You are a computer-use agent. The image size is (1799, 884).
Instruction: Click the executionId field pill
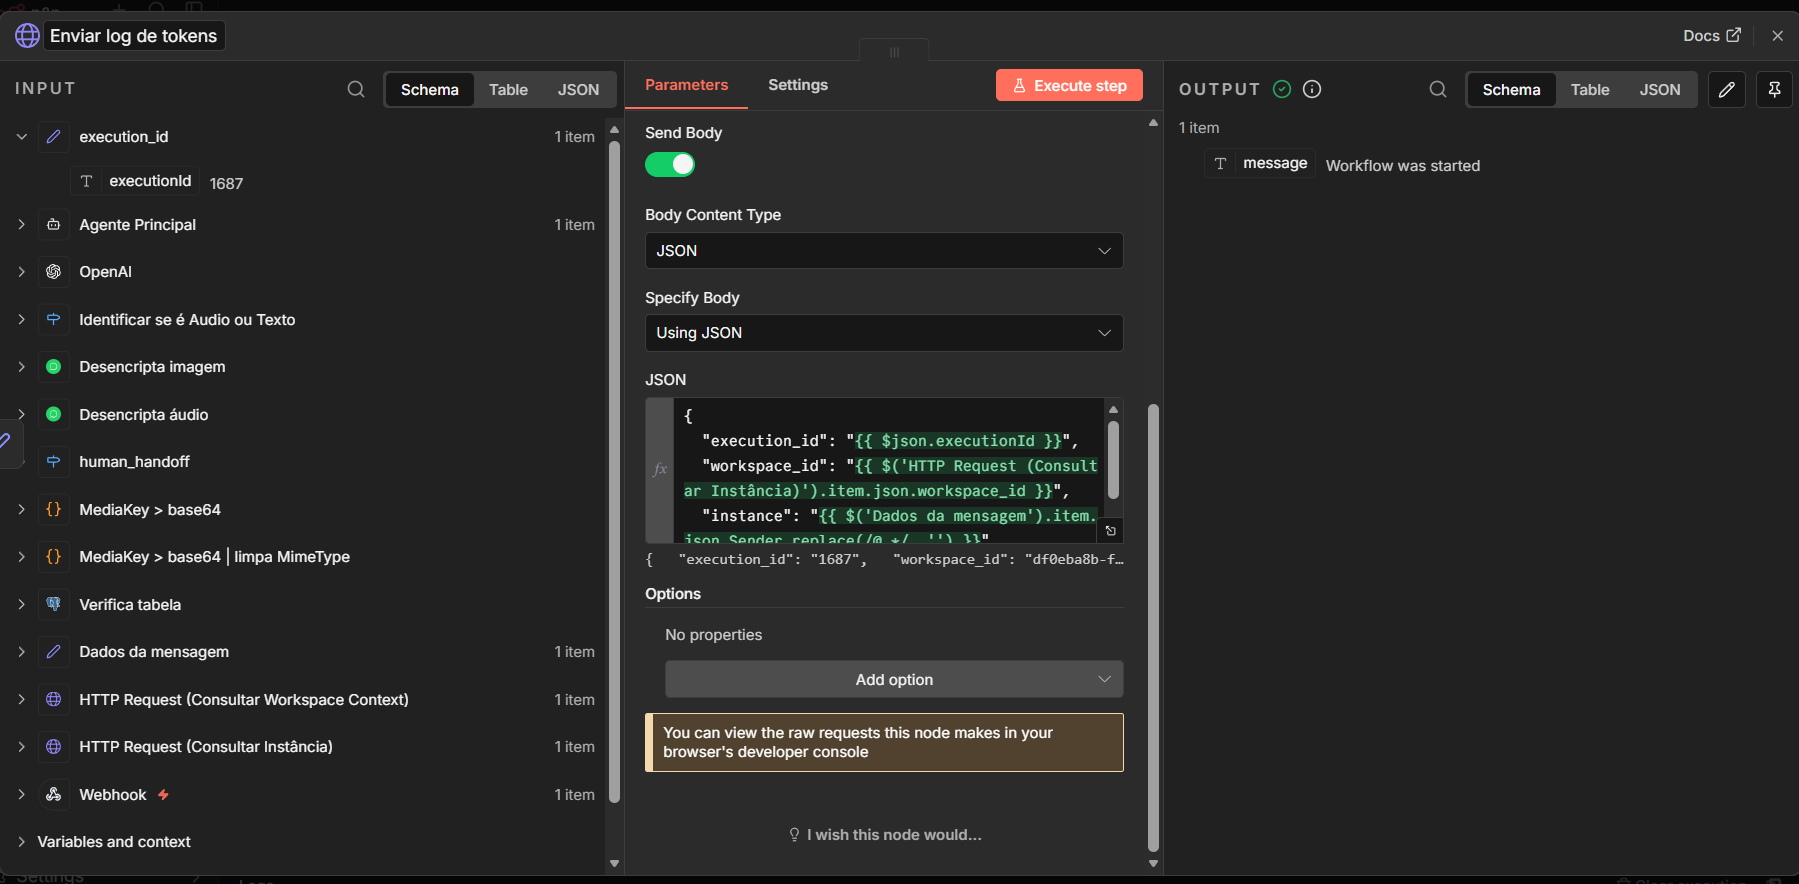135,181
